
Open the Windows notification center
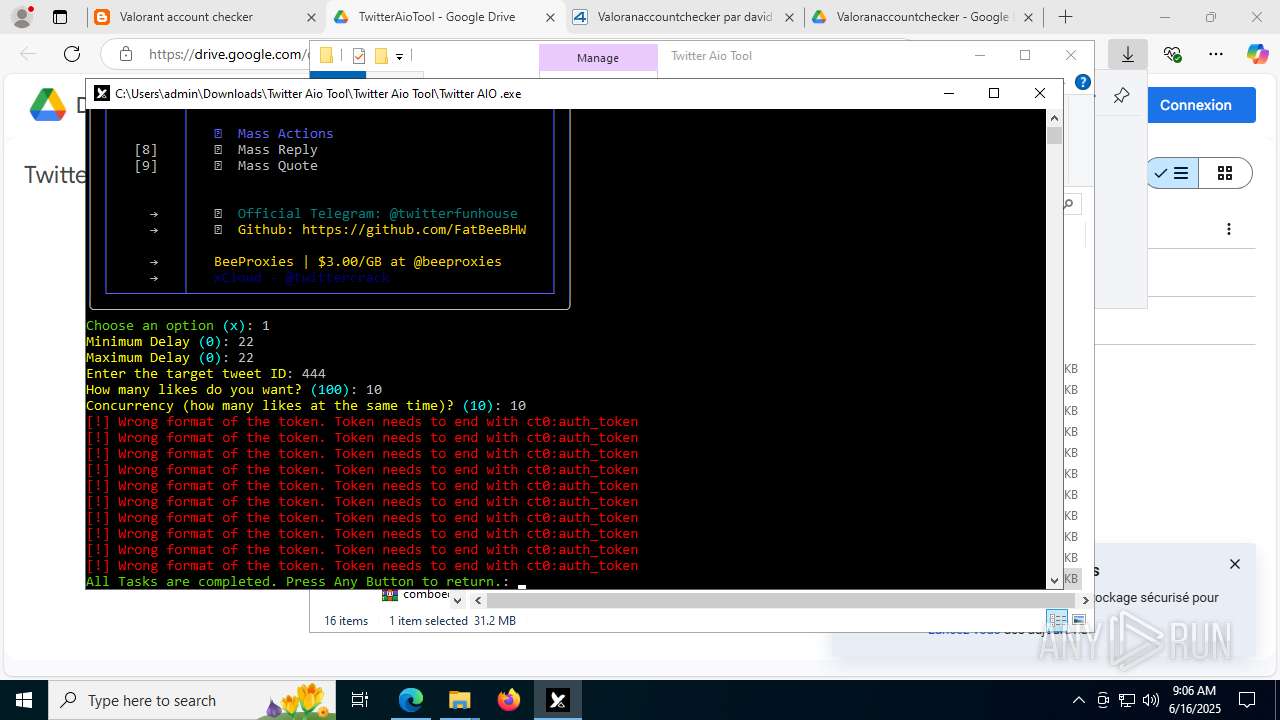click(x=1247, y=700)
